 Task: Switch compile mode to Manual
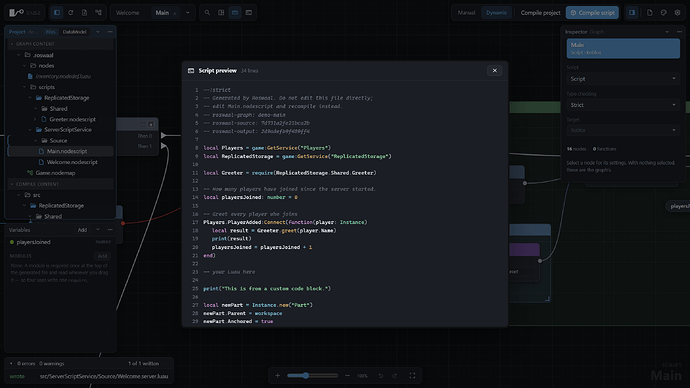[x=466, y=13]
